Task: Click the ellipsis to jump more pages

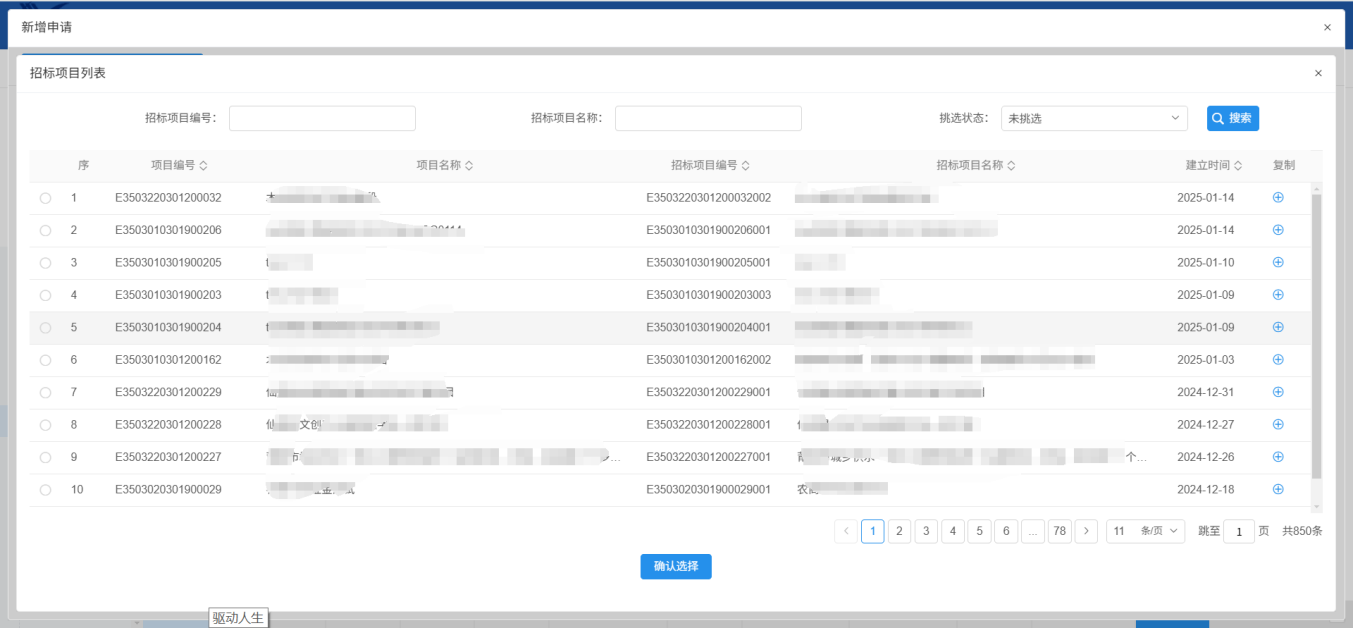Action: 1033,531
